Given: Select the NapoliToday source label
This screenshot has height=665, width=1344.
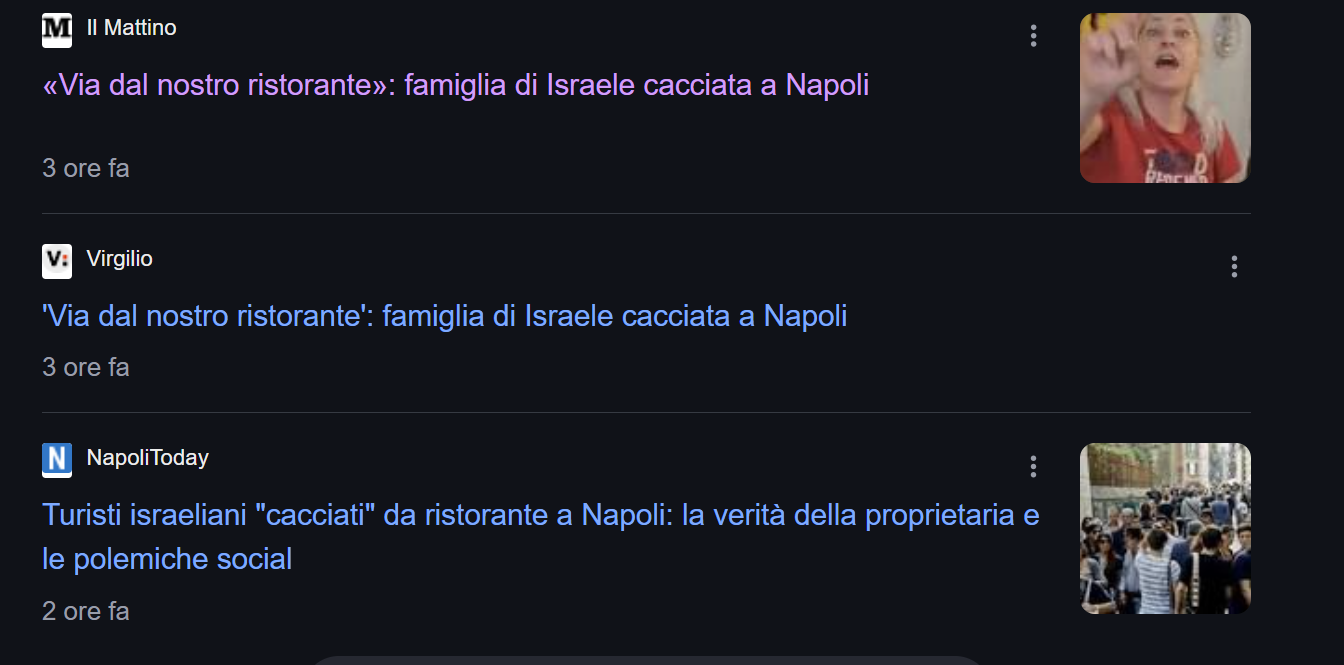Looking at the screenshot, I should (x=147, y=458).
